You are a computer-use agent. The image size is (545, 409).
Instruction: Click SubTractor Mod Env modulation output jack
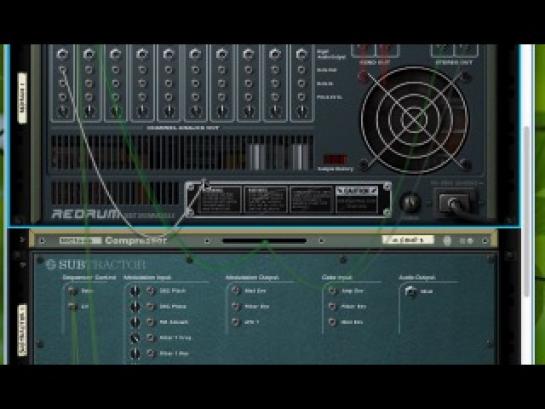(236, 291)
